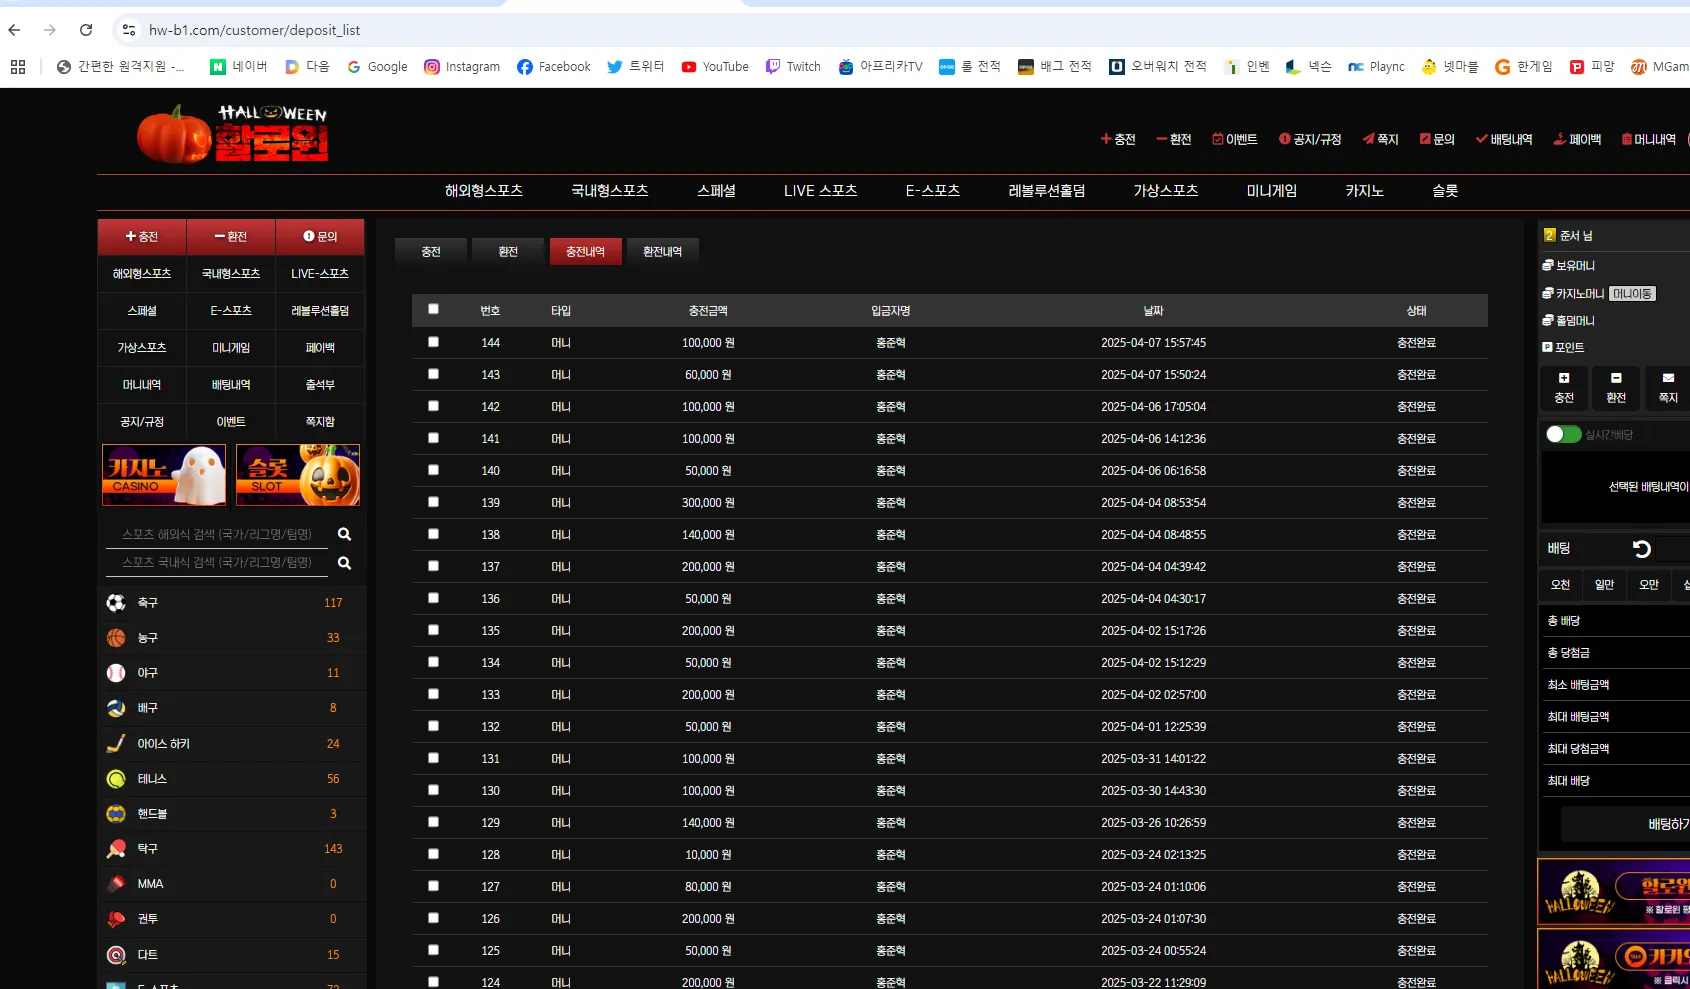Toggle the real-time betting switch
Viewport: 1690px width, 989px height.
pyautogui.click(x=1563, y=434)
